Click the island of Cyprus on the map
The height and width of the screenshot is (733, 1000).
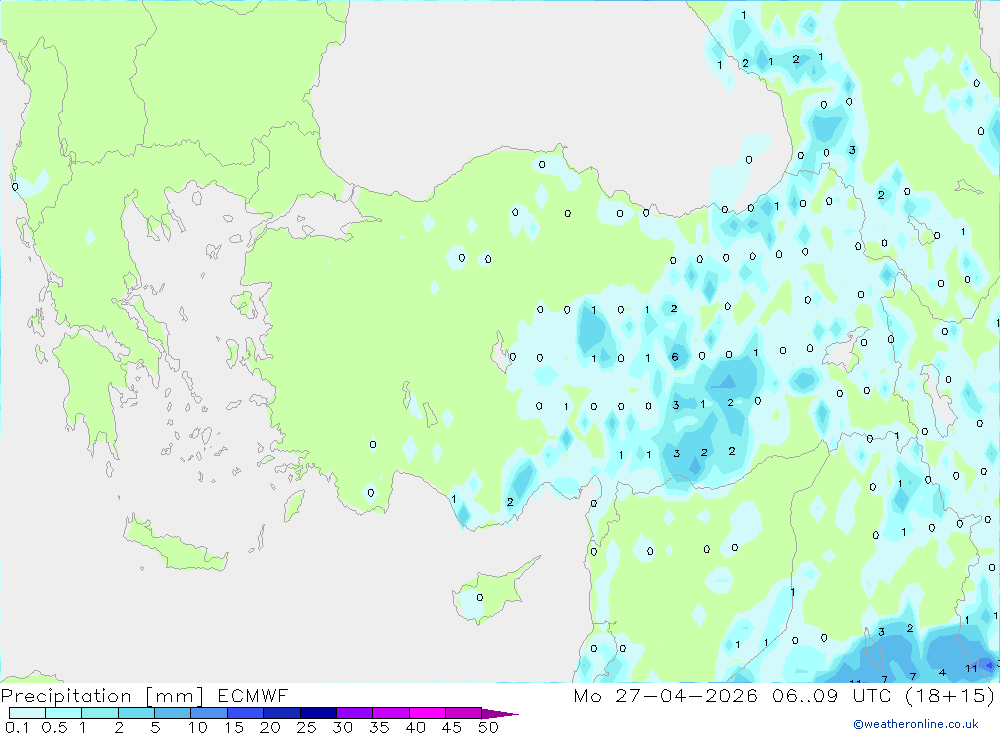pos(491,591)
